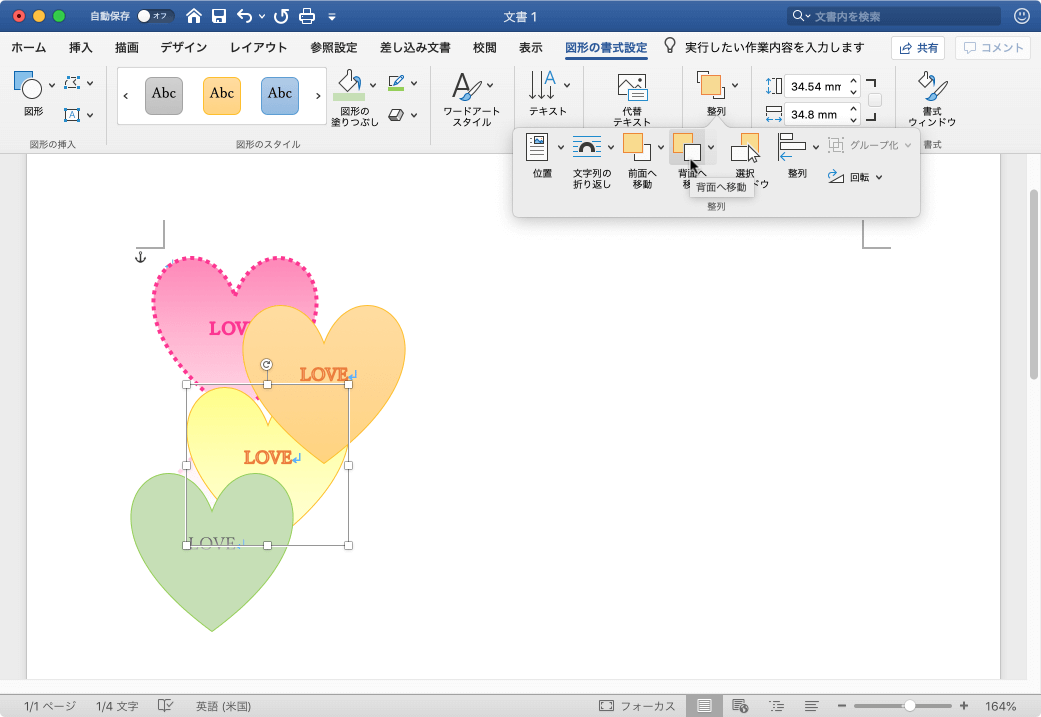This screenshot has width=1041, height=717.
Task: Click the edit shape points icon
Action: [x=72, y=83]
